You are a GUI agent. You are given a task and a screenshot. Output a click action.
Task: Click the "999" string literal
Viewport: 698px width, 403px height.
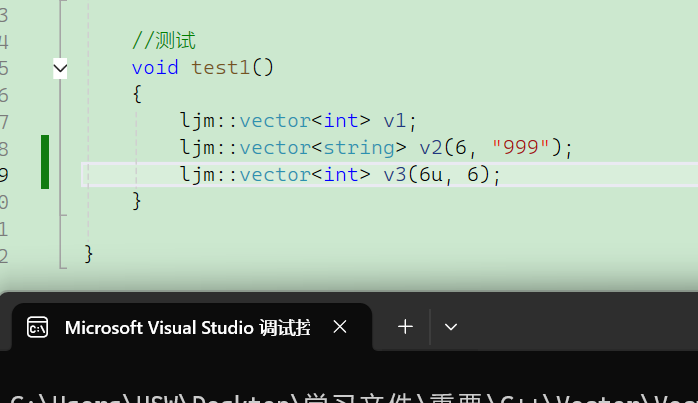tap(521, 147)
